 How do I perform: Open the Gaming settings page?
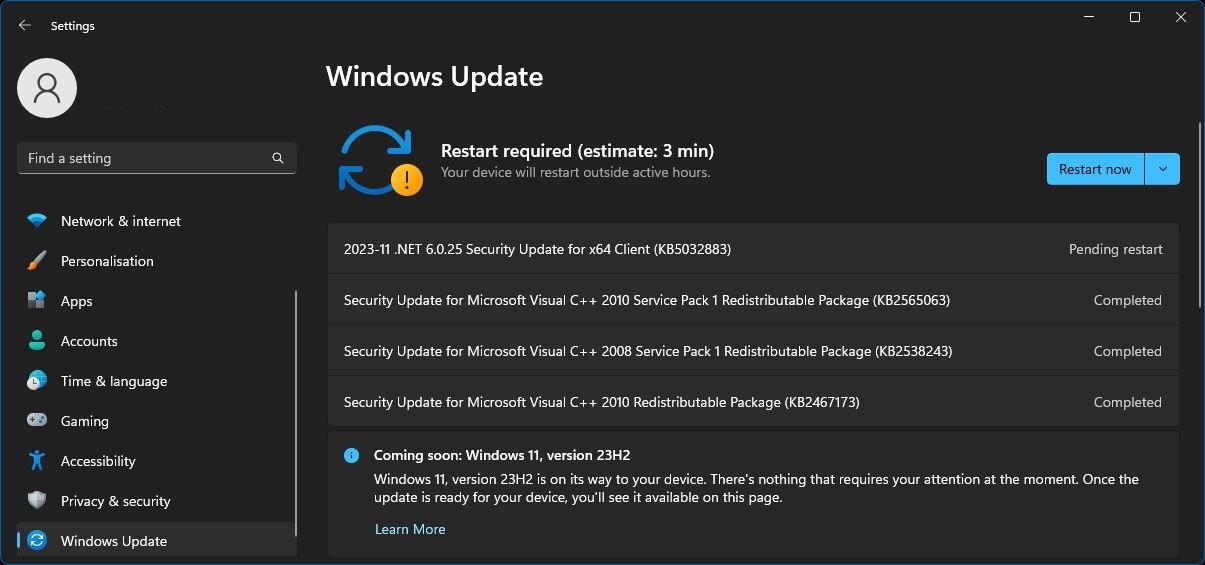pos(85,421)
